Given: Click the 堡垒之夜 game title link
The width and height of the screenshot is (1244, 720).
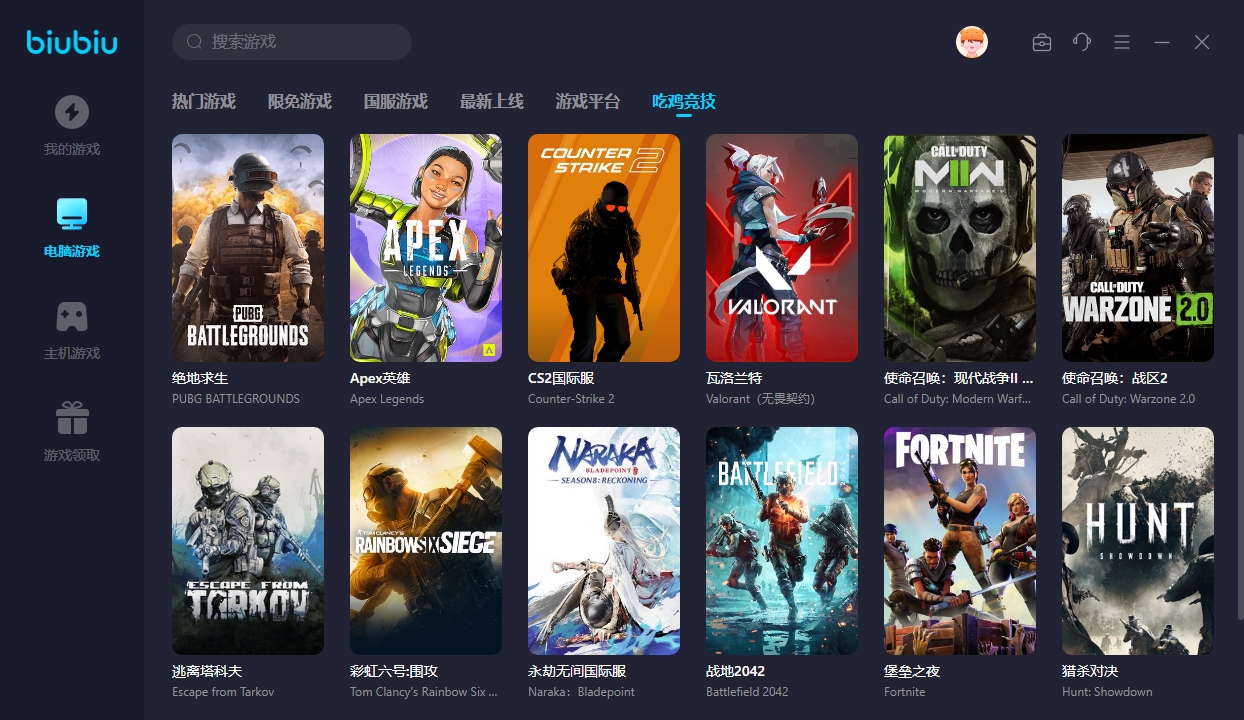Looking at the screenshot, I should (x=912, y=671).
